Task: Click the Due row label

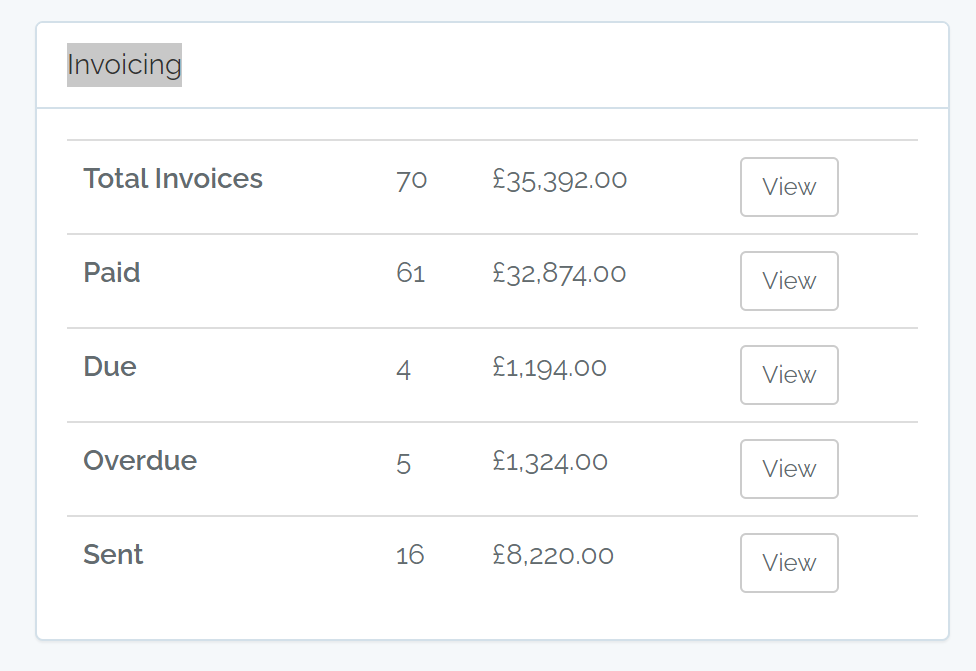Action: coord(110,367)
